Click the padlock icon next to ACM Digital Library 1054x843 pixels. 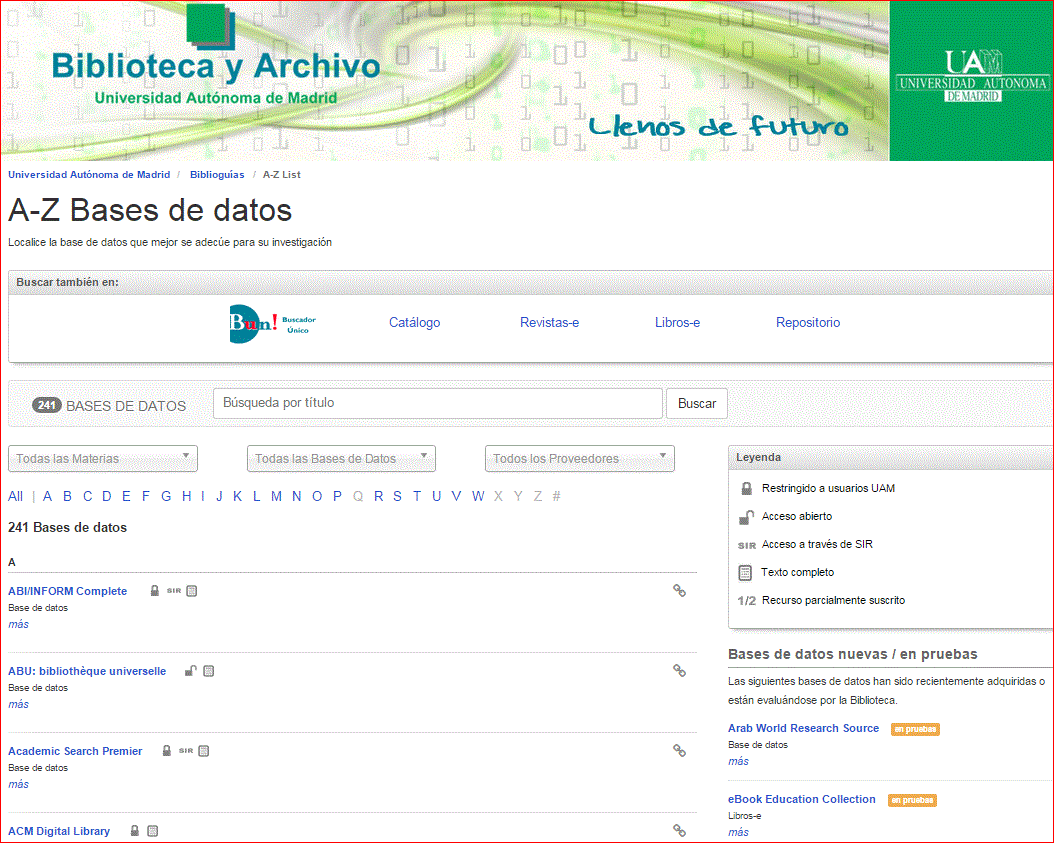click(x=134, y=830)
